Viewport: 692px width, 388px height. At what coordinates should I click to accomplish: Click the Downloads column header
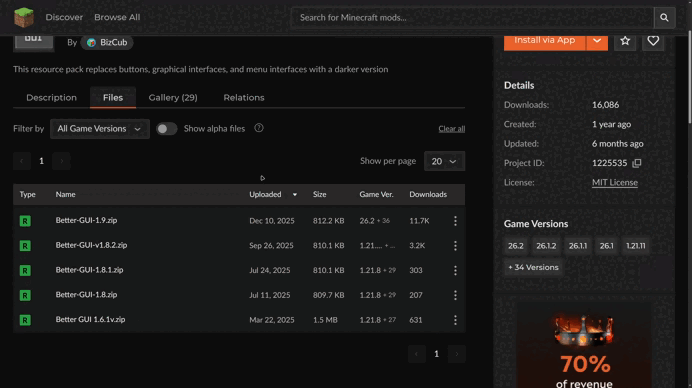point(428,195)
